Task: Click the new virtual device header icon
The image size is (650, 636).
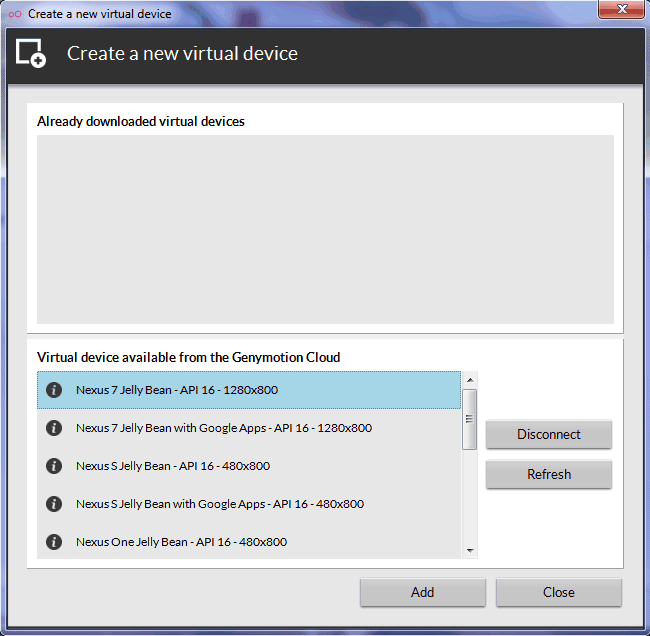Action: 31,53
